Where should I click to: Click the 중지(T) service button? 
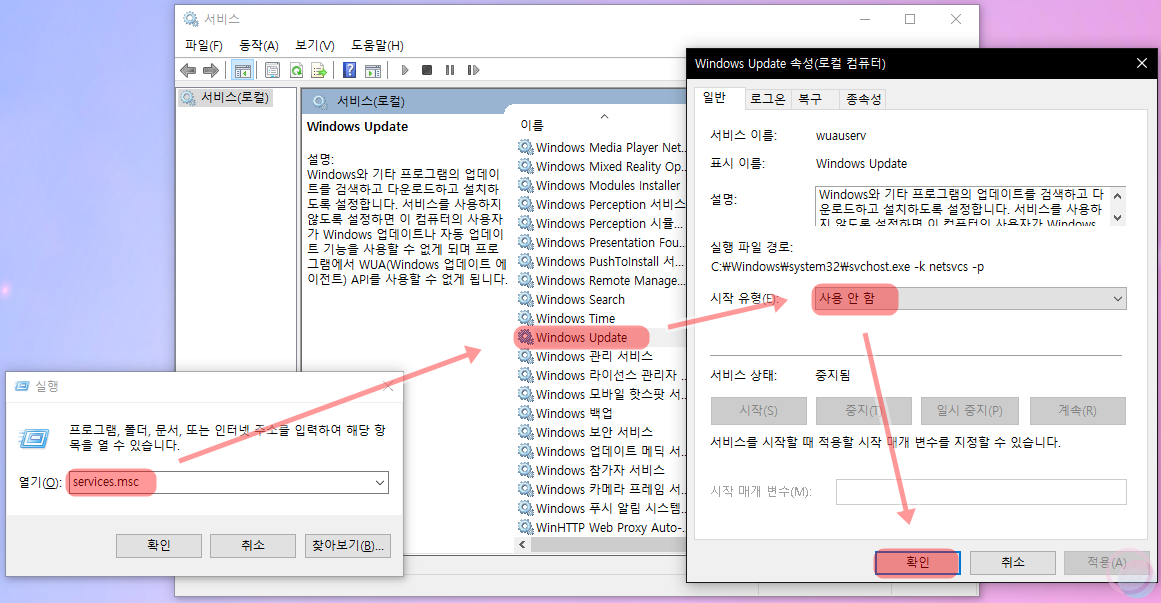[x=863, y=410]
